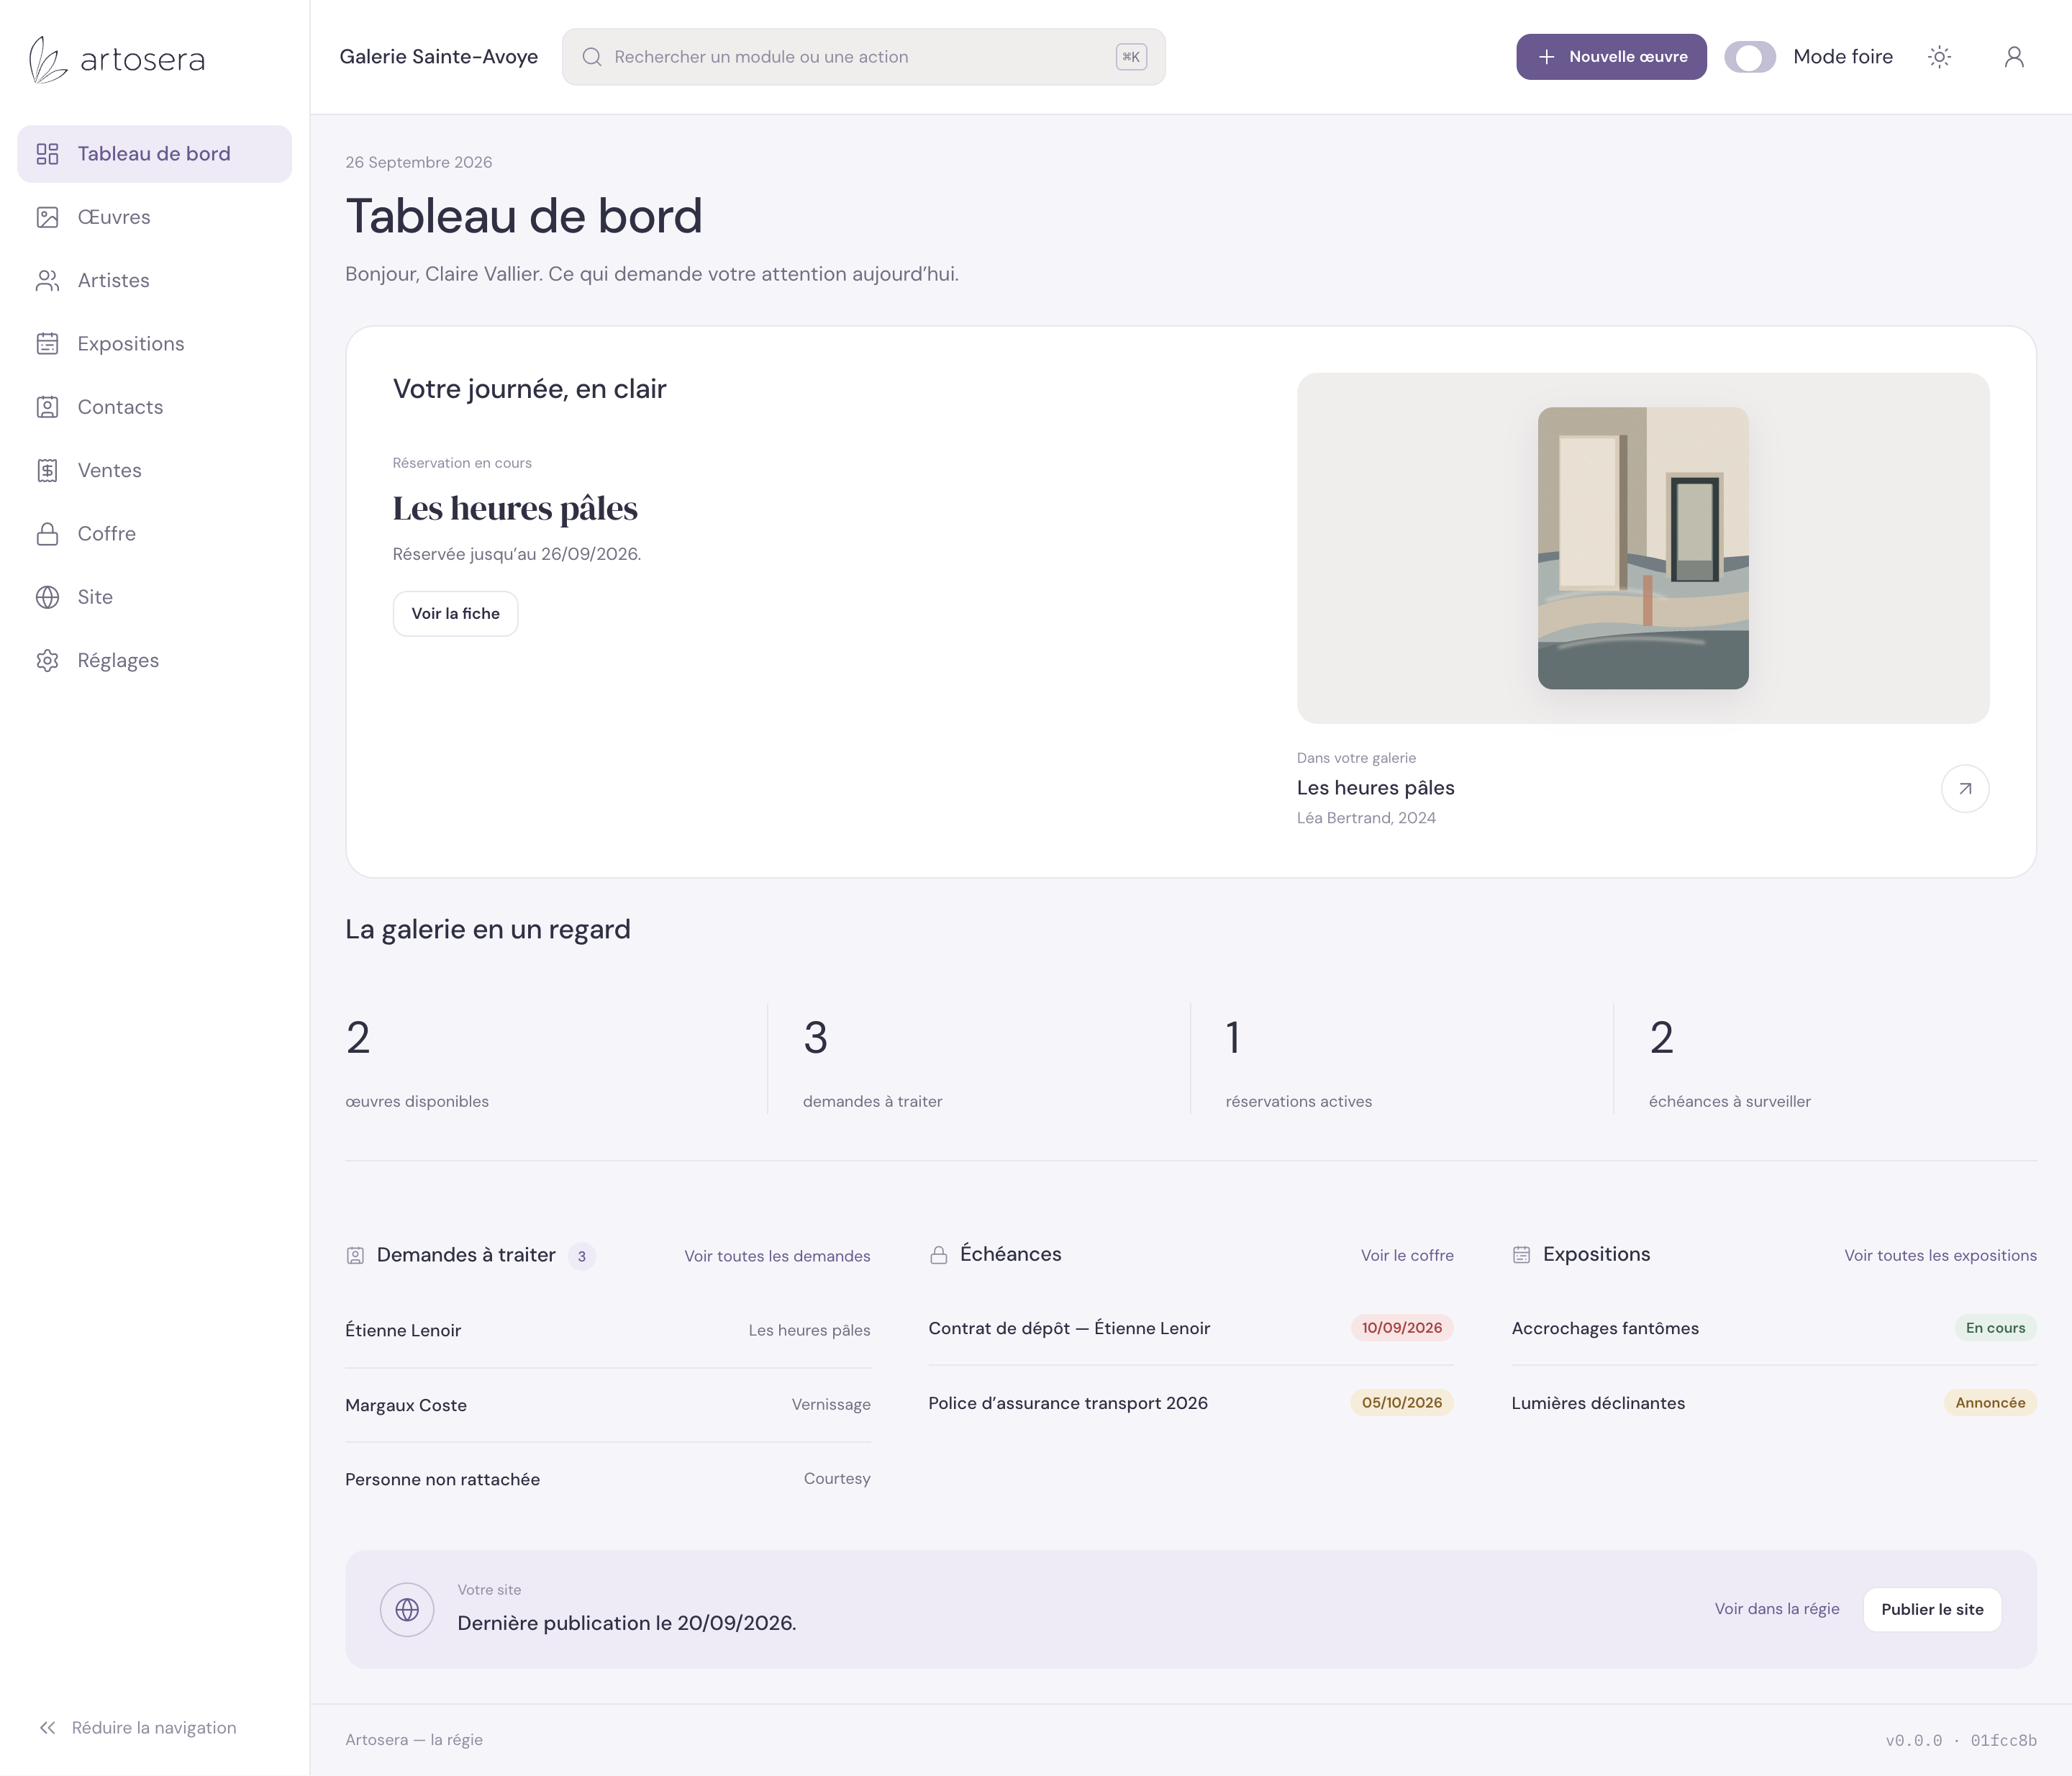Open the Margaux Coste request row

coord(608,1405)
